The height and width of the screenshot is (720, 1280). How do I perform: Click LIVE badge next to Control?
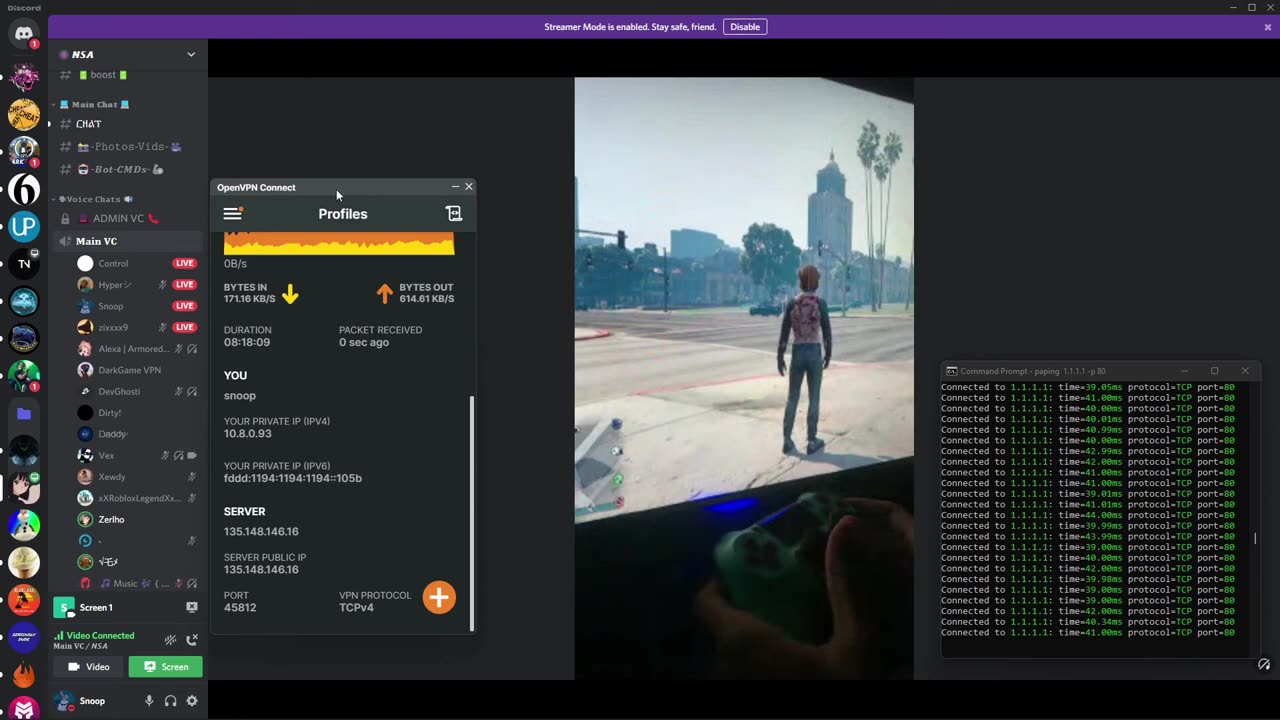click(x=184, y=263)
